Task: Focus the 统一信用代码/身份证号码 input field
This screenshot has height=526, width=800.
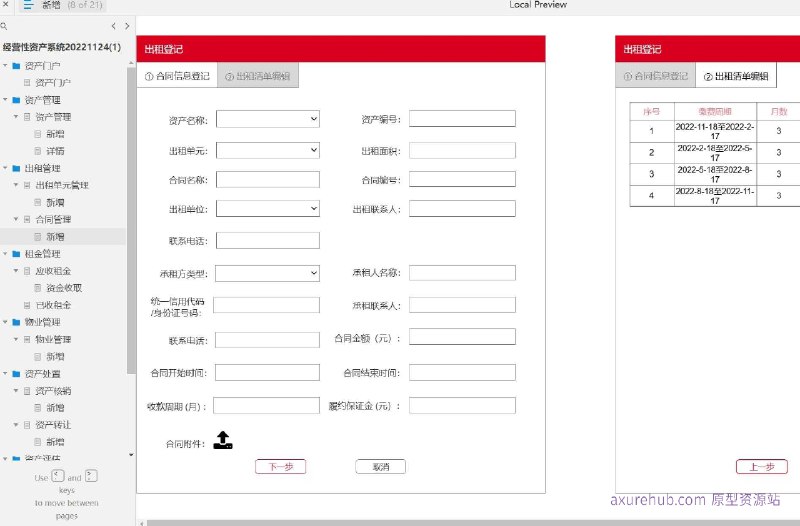Action: tap(266, 305)
